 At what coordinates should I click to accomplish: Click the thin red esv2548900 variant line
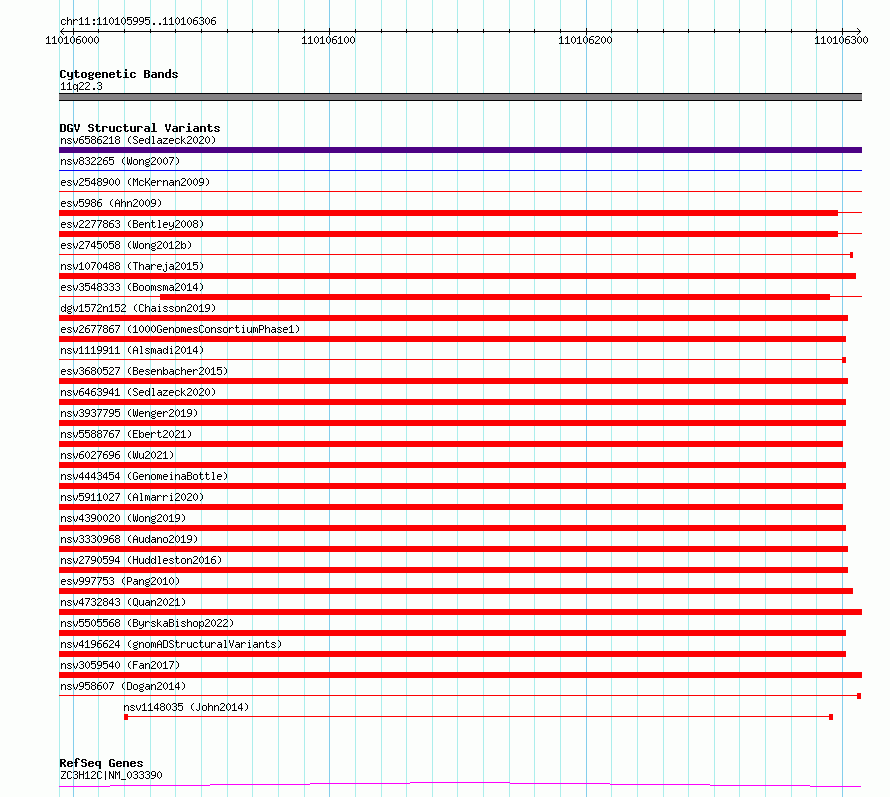coord(460,191)
